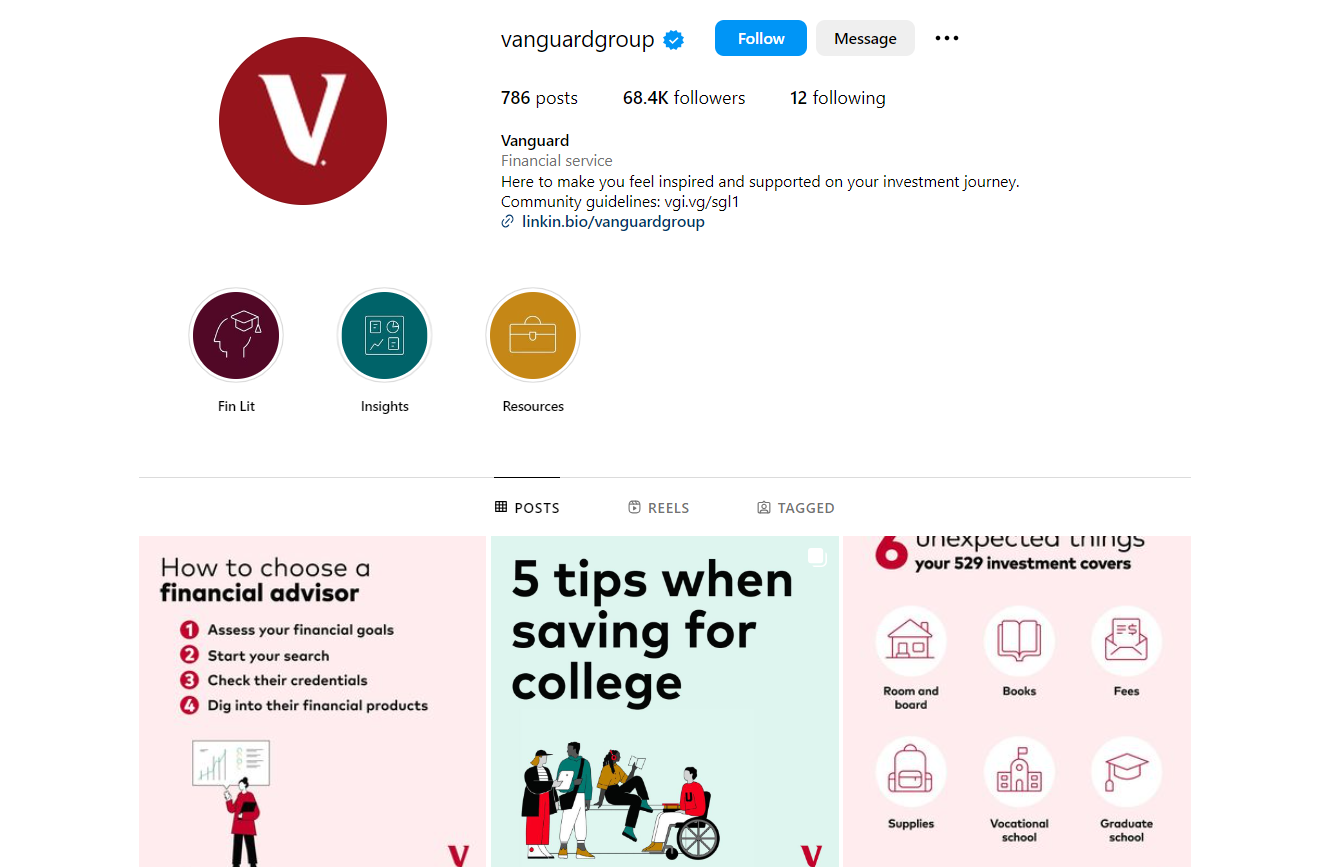
Task: Open the linkin.bio/vanguardgroup link
Action: pyautogui.click(x=613, y=222)
